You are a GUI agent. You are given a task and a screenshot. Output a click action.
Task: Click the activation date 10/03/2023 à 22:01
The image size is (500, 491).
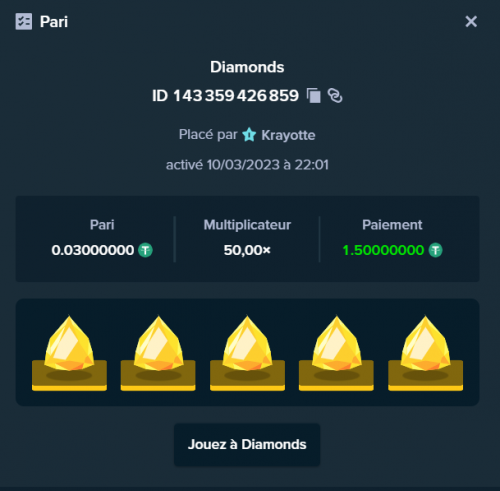coord(267,165)
